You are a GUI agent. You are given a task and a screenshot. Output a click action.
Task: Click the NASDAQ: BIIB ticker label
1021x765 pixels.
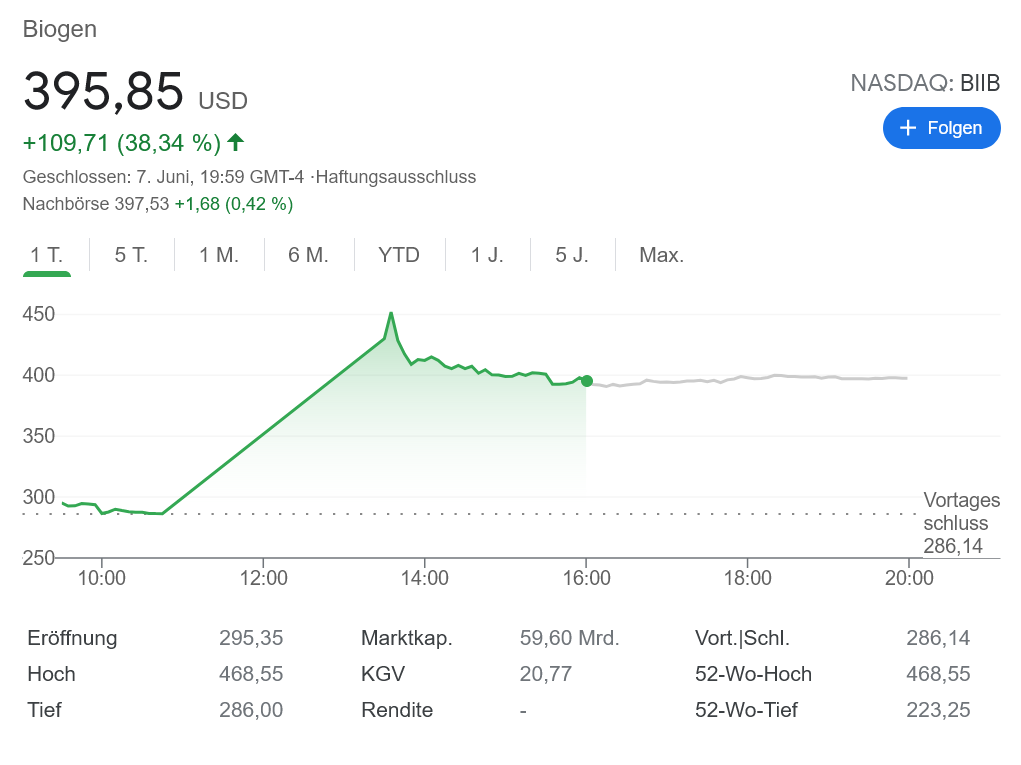tap(924, 83)
